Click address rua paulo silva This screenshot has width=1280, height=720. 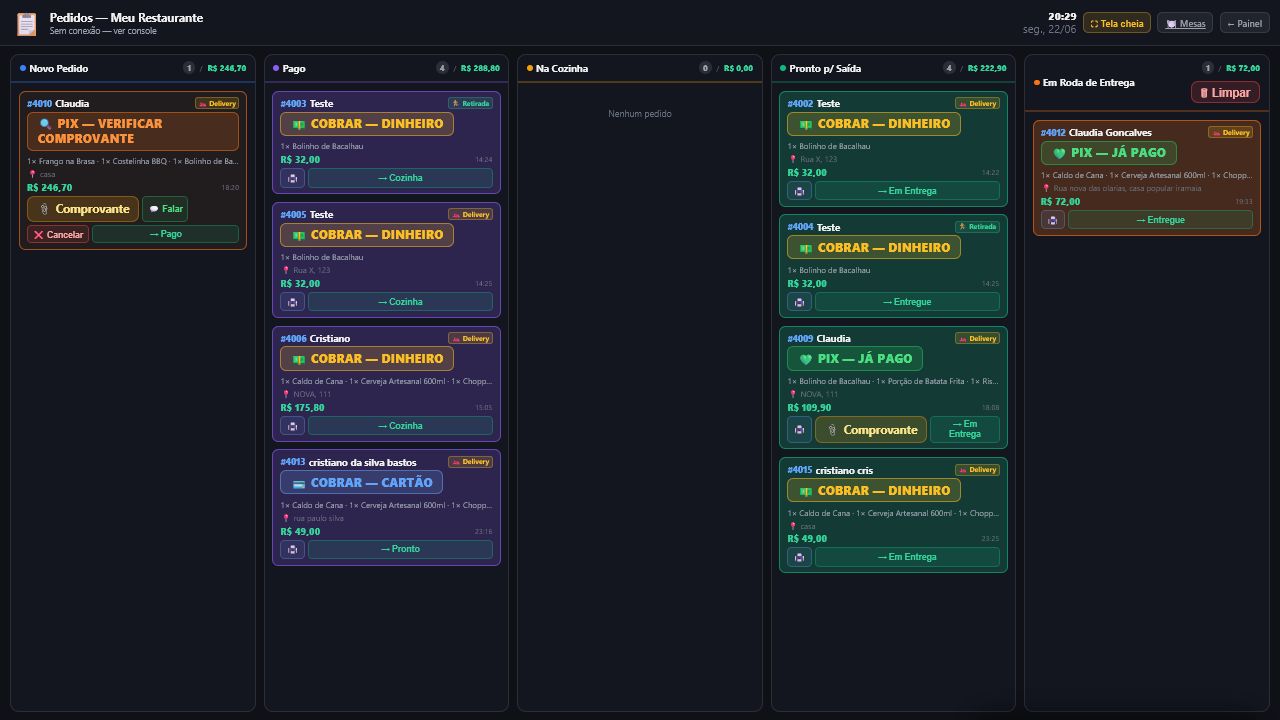click(x=317, y=519)
